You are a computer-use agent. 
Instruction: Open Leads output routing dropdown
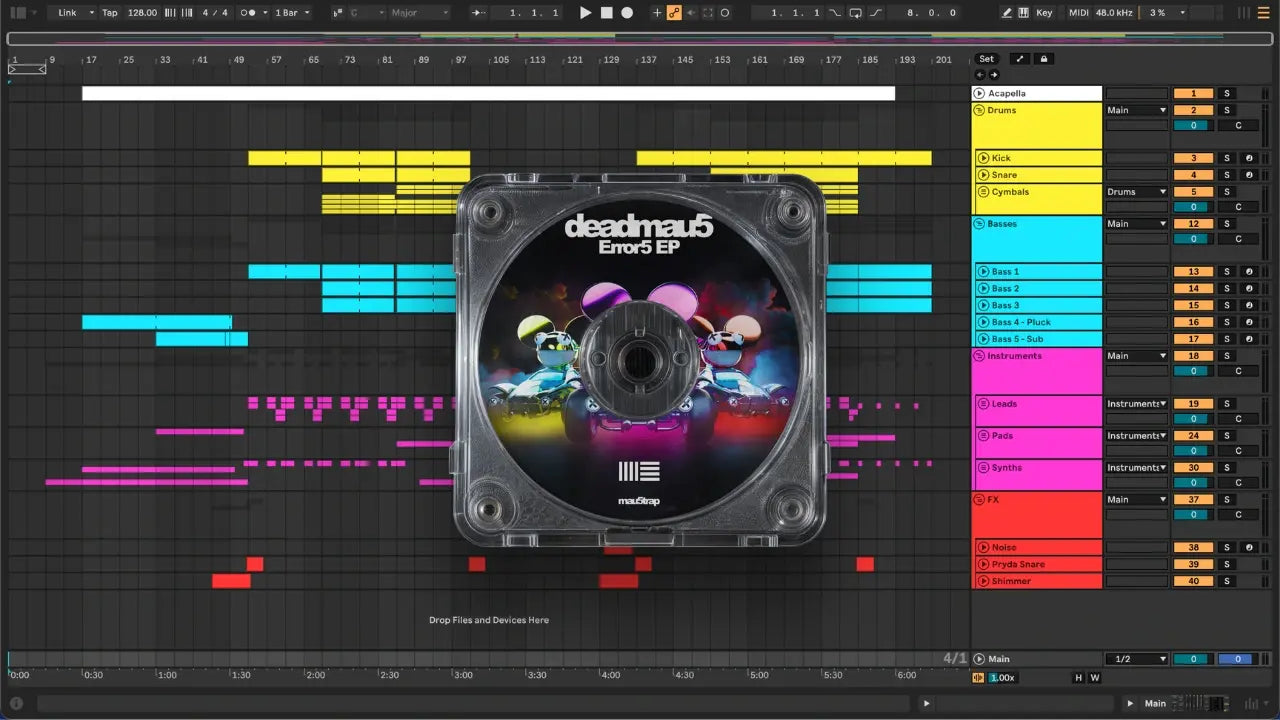point(1136,404)
